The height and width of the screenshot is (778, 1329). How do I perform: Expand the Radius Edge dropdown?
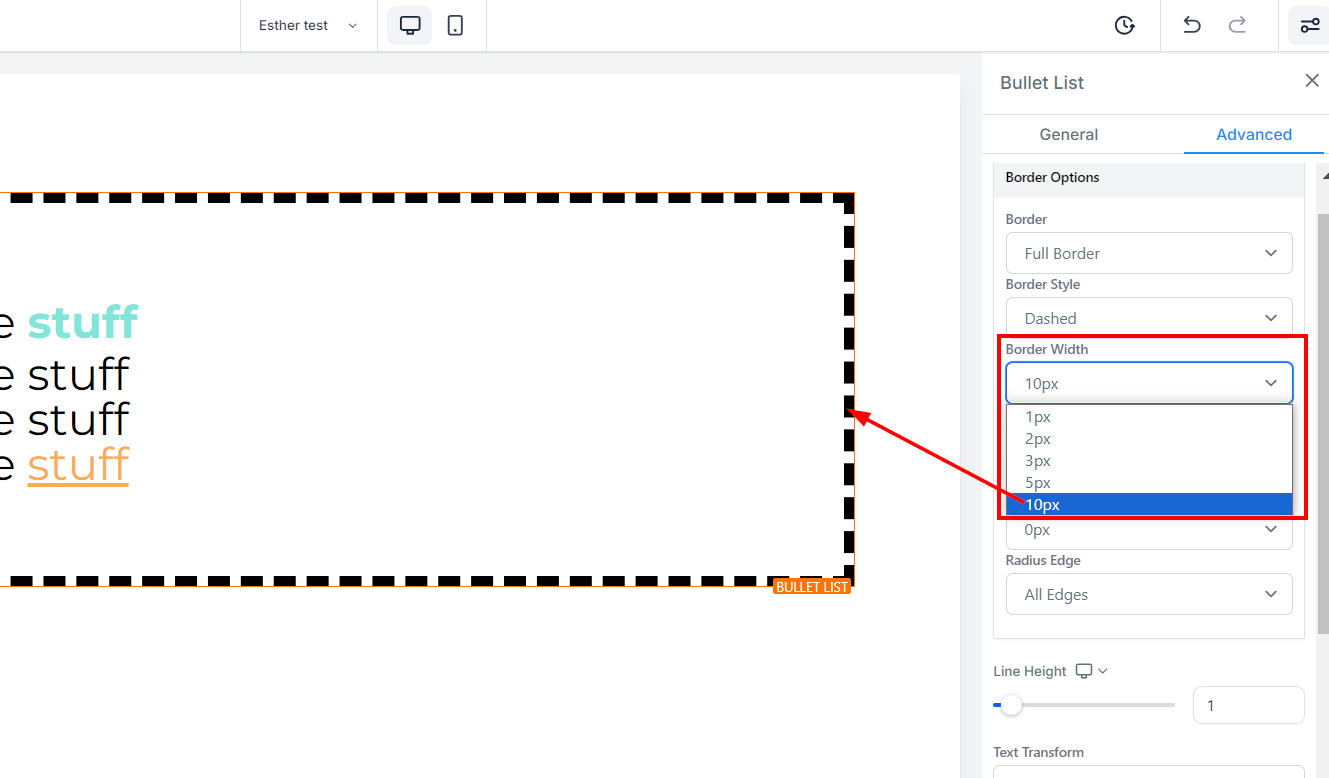tap(1148, 594)
